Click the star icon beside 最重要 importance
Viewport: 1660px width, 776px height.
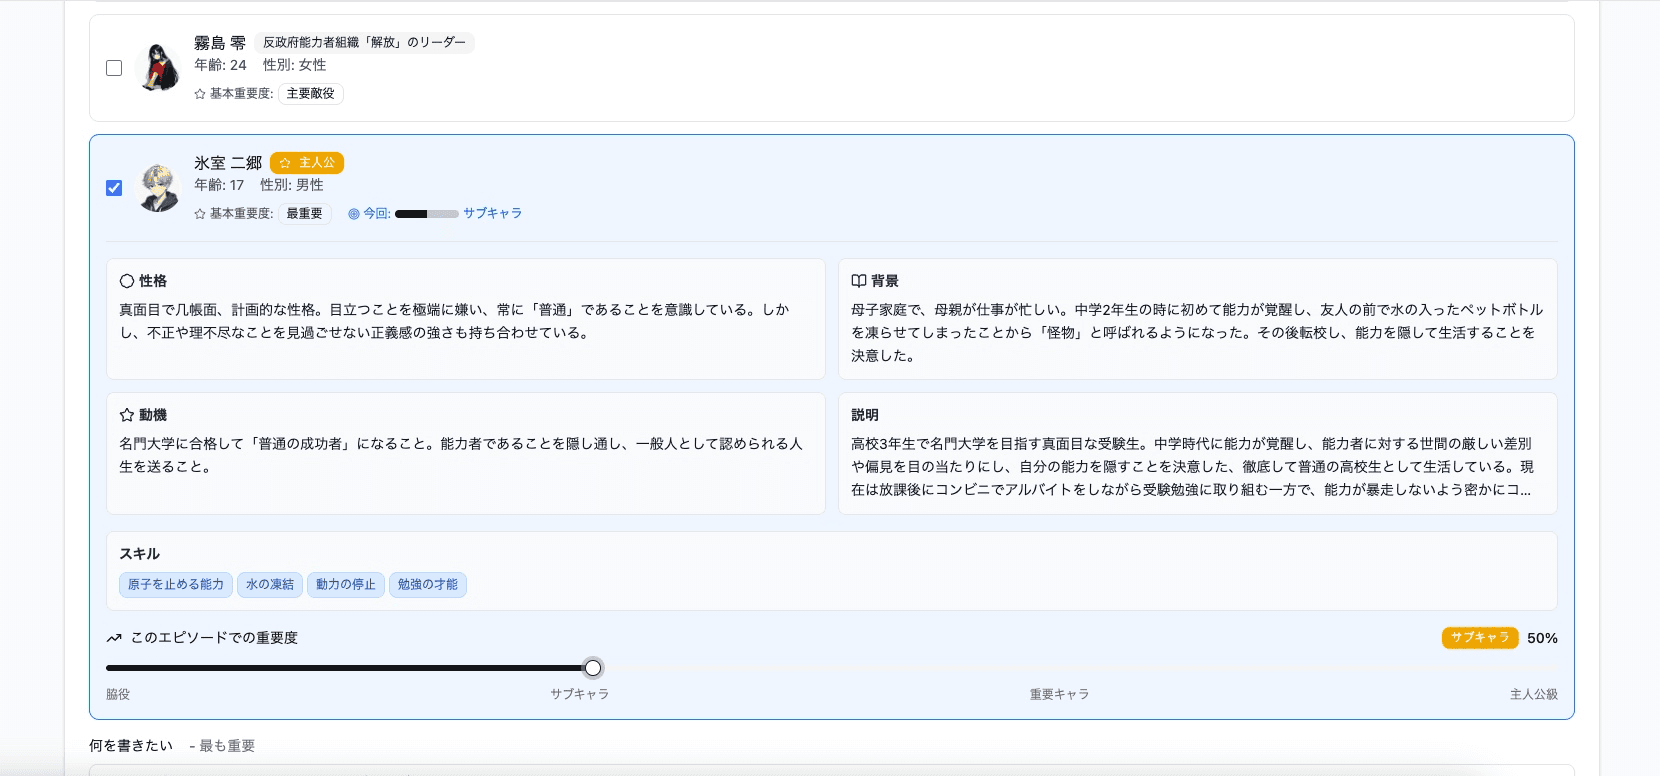200,214
